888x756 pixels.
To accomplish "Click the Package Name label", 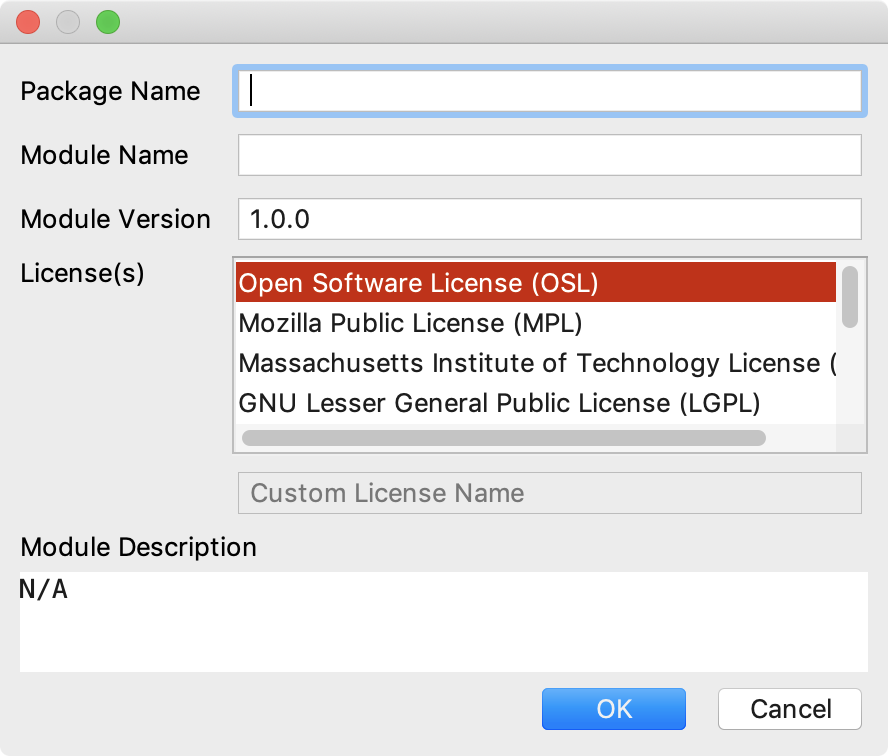I will [x=110, y=91].
